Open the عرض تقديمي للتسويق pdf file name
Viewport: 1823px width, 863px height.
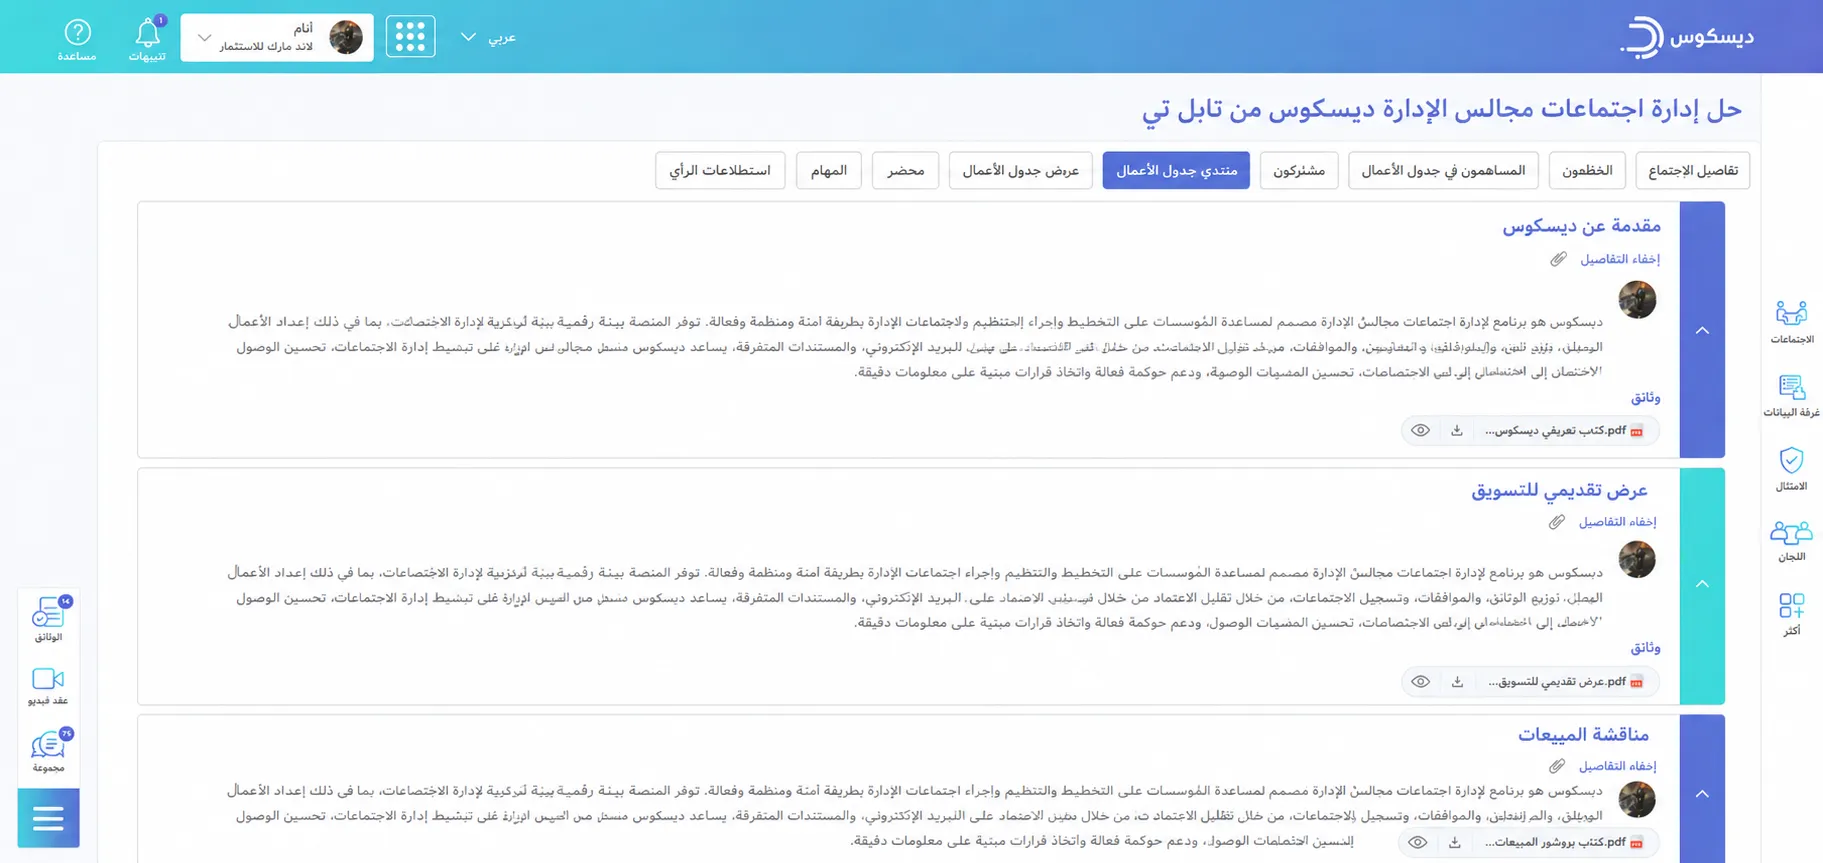(x=1558, y=681)
